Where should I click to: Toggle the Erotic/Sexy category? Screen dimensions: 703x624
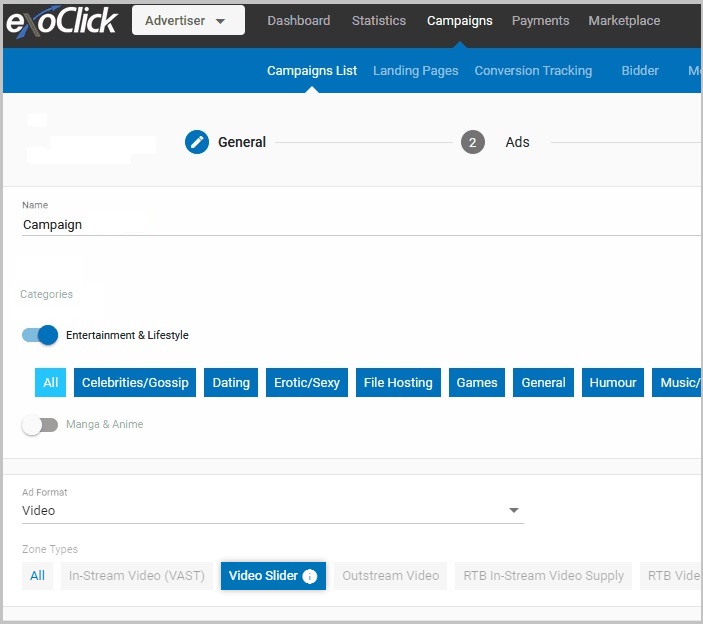pyautogui.click(x=307, y=382)
